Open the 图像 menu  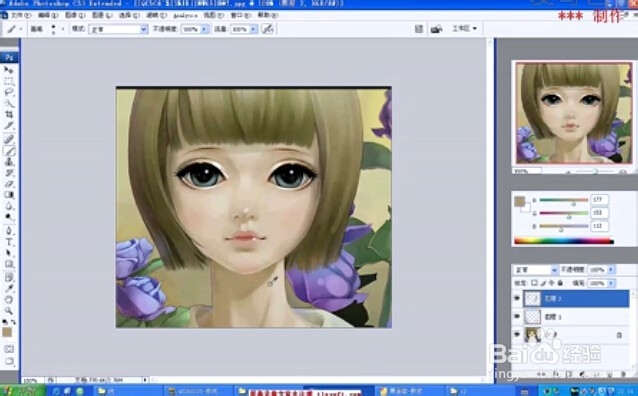pos(75,15)
